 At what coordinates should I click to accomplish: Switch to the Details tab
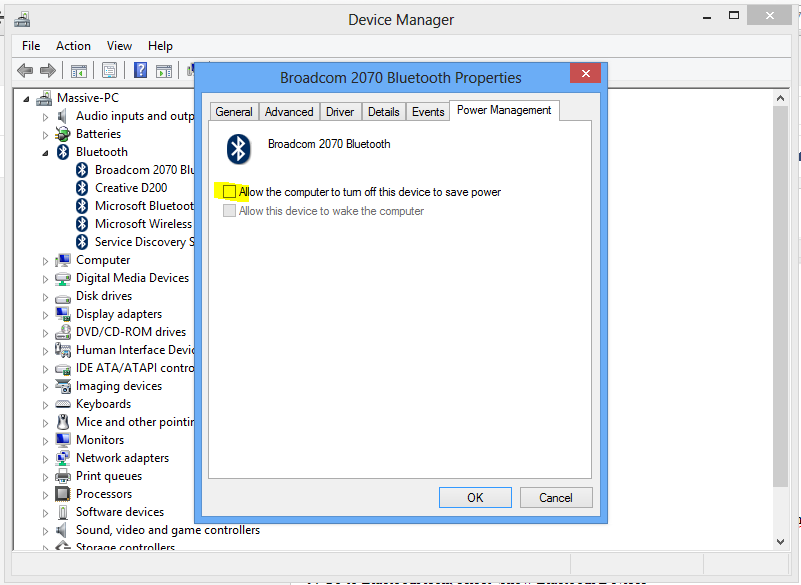pyautogui.click(x=384, y=112)
